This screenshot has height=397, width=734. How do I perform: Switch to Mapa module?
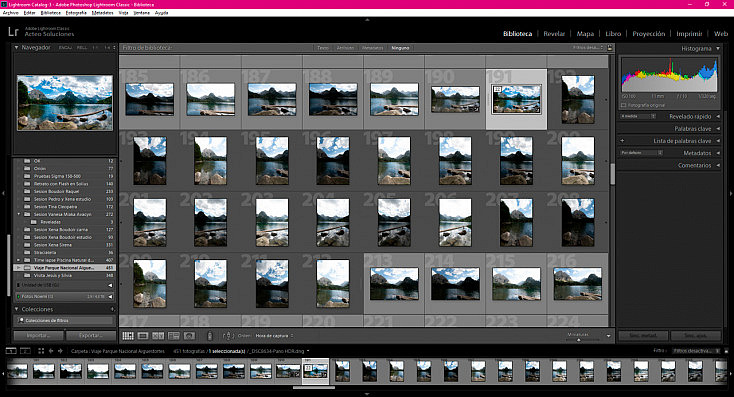click(585, 34)
